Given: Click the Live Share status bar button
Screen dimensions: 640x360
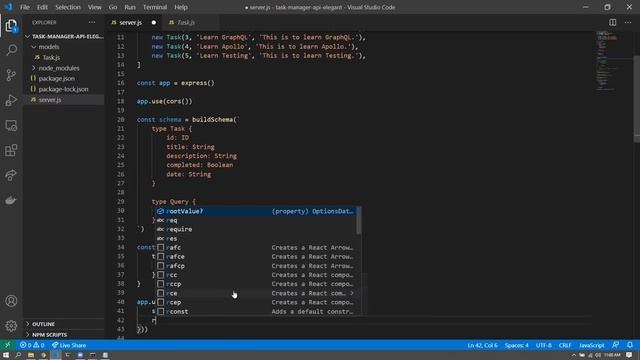Looking at the screenshot, I should pos(69,345).
